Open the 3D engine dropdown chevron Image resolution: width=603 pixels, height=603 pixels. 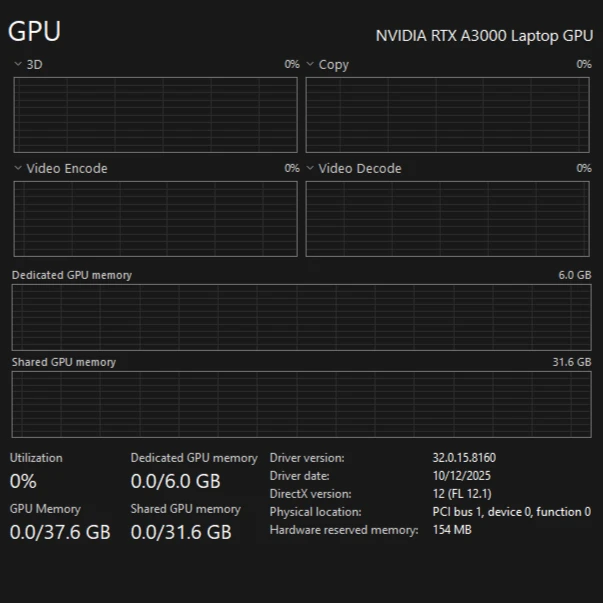point(18,64)
